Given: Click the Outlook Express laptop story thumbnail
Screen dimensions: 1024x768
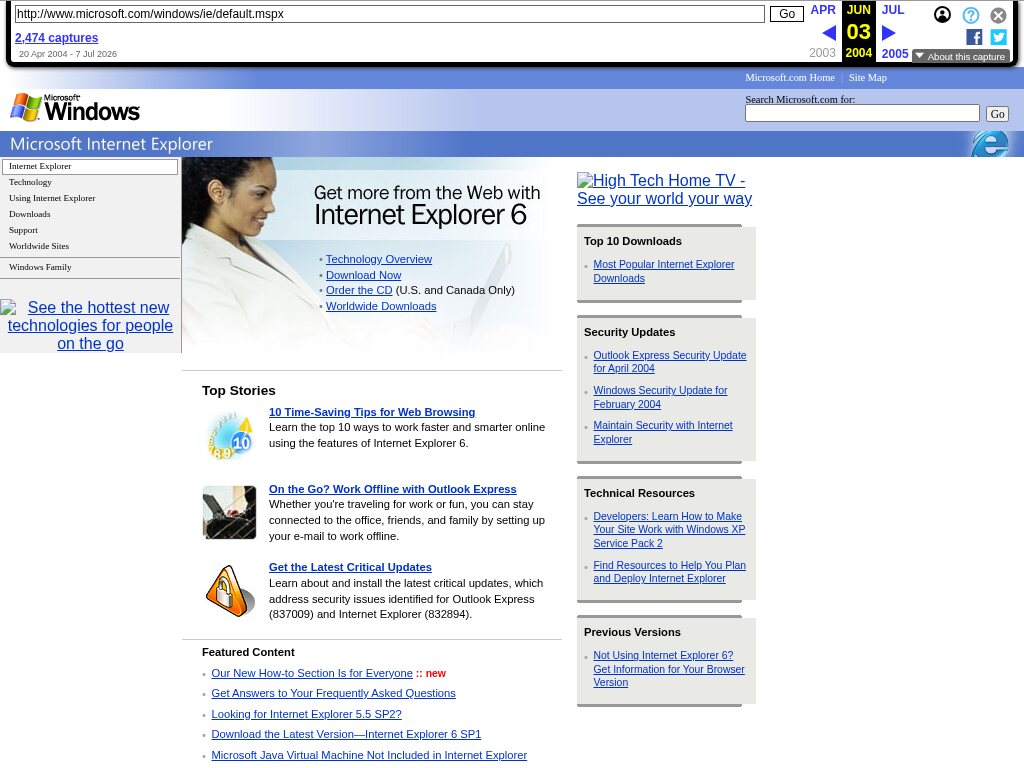Looking at the screenshot, I should [x=229, y=512].
